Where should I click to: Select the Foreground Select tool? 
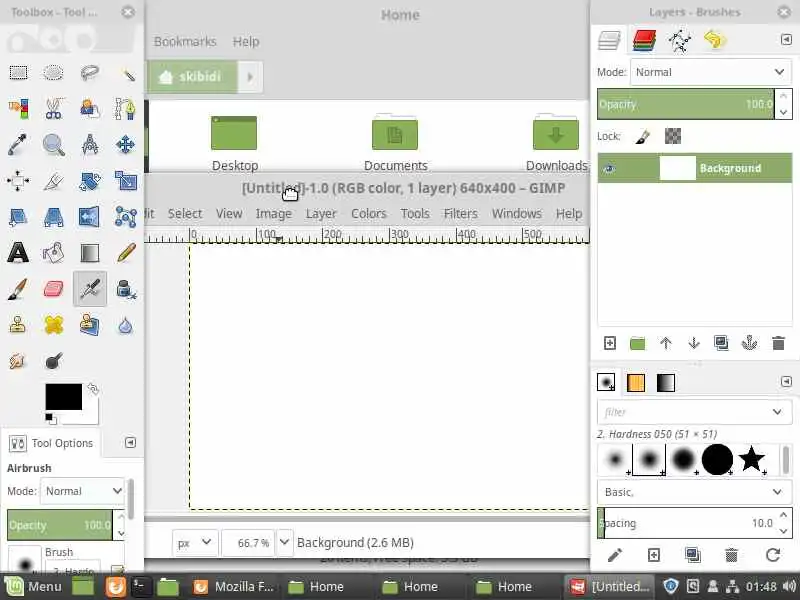[x=90, y=109]
